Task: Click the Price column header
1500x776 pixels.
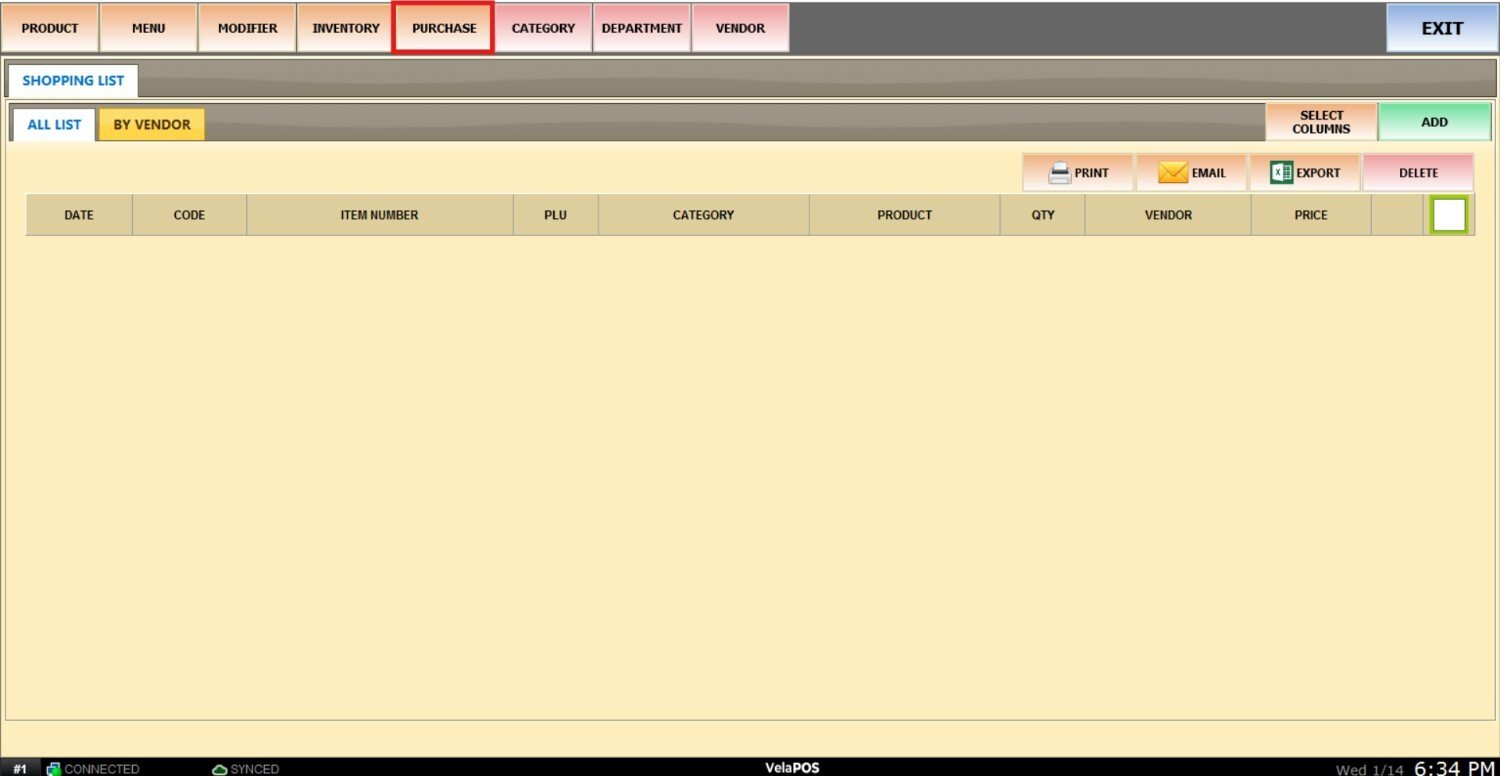Action: tap(1311, 215)
